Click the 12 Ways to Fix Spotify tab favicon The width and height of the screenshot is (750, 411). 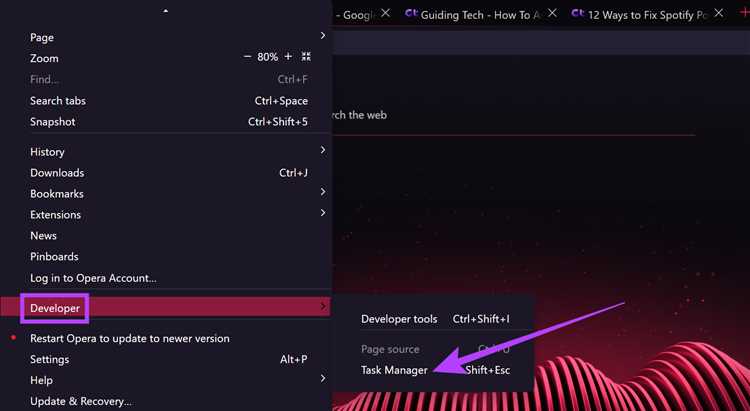coord(578,14)
